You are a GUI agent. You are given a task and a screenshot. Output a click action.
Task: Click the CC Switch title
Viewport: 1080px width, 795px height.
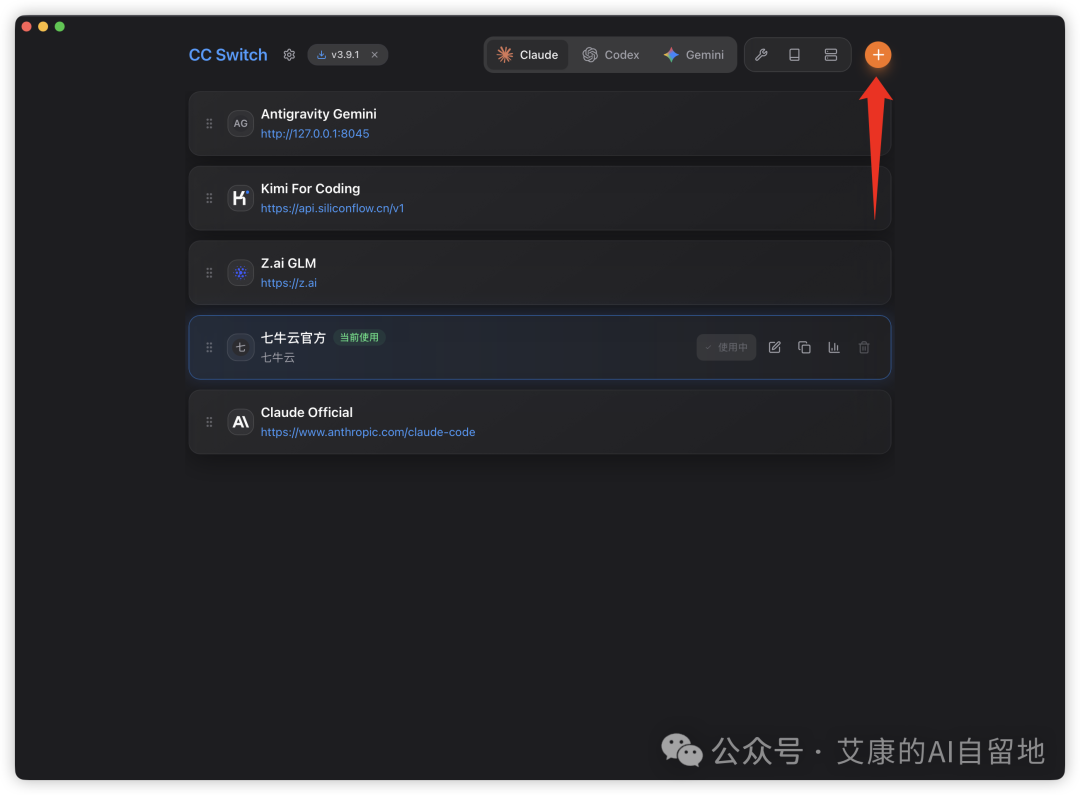pos(228,55)
